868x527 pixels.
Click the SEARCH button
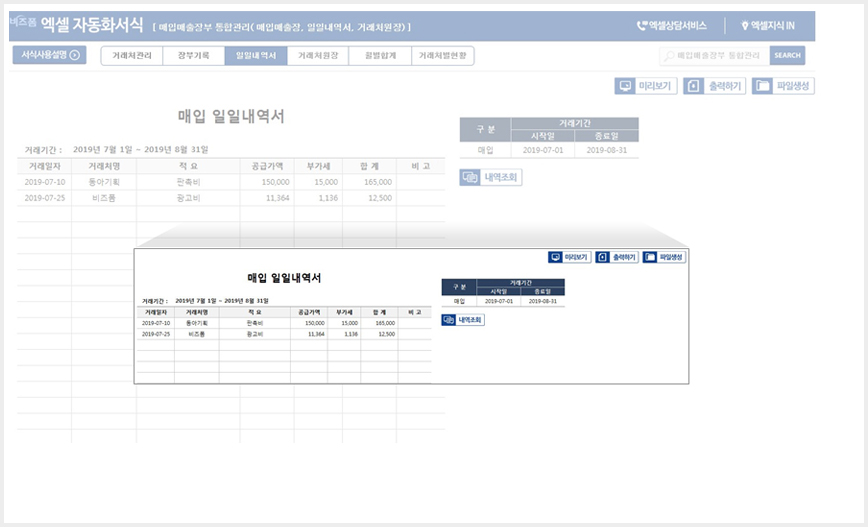787,55
